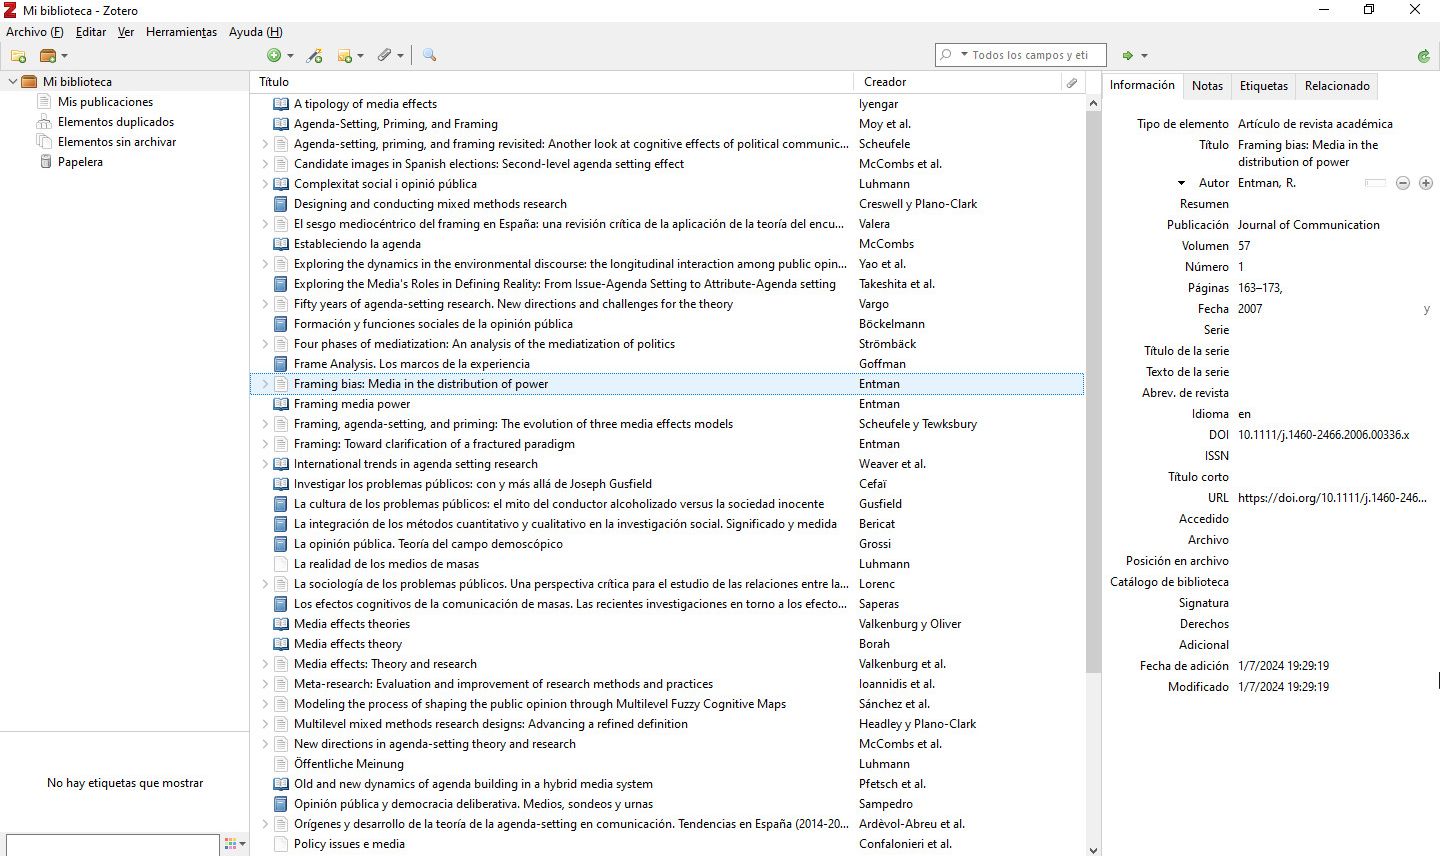Select 'Media effects theory' by Borah
Screen dimensions: 1440x856
[667, 644]
